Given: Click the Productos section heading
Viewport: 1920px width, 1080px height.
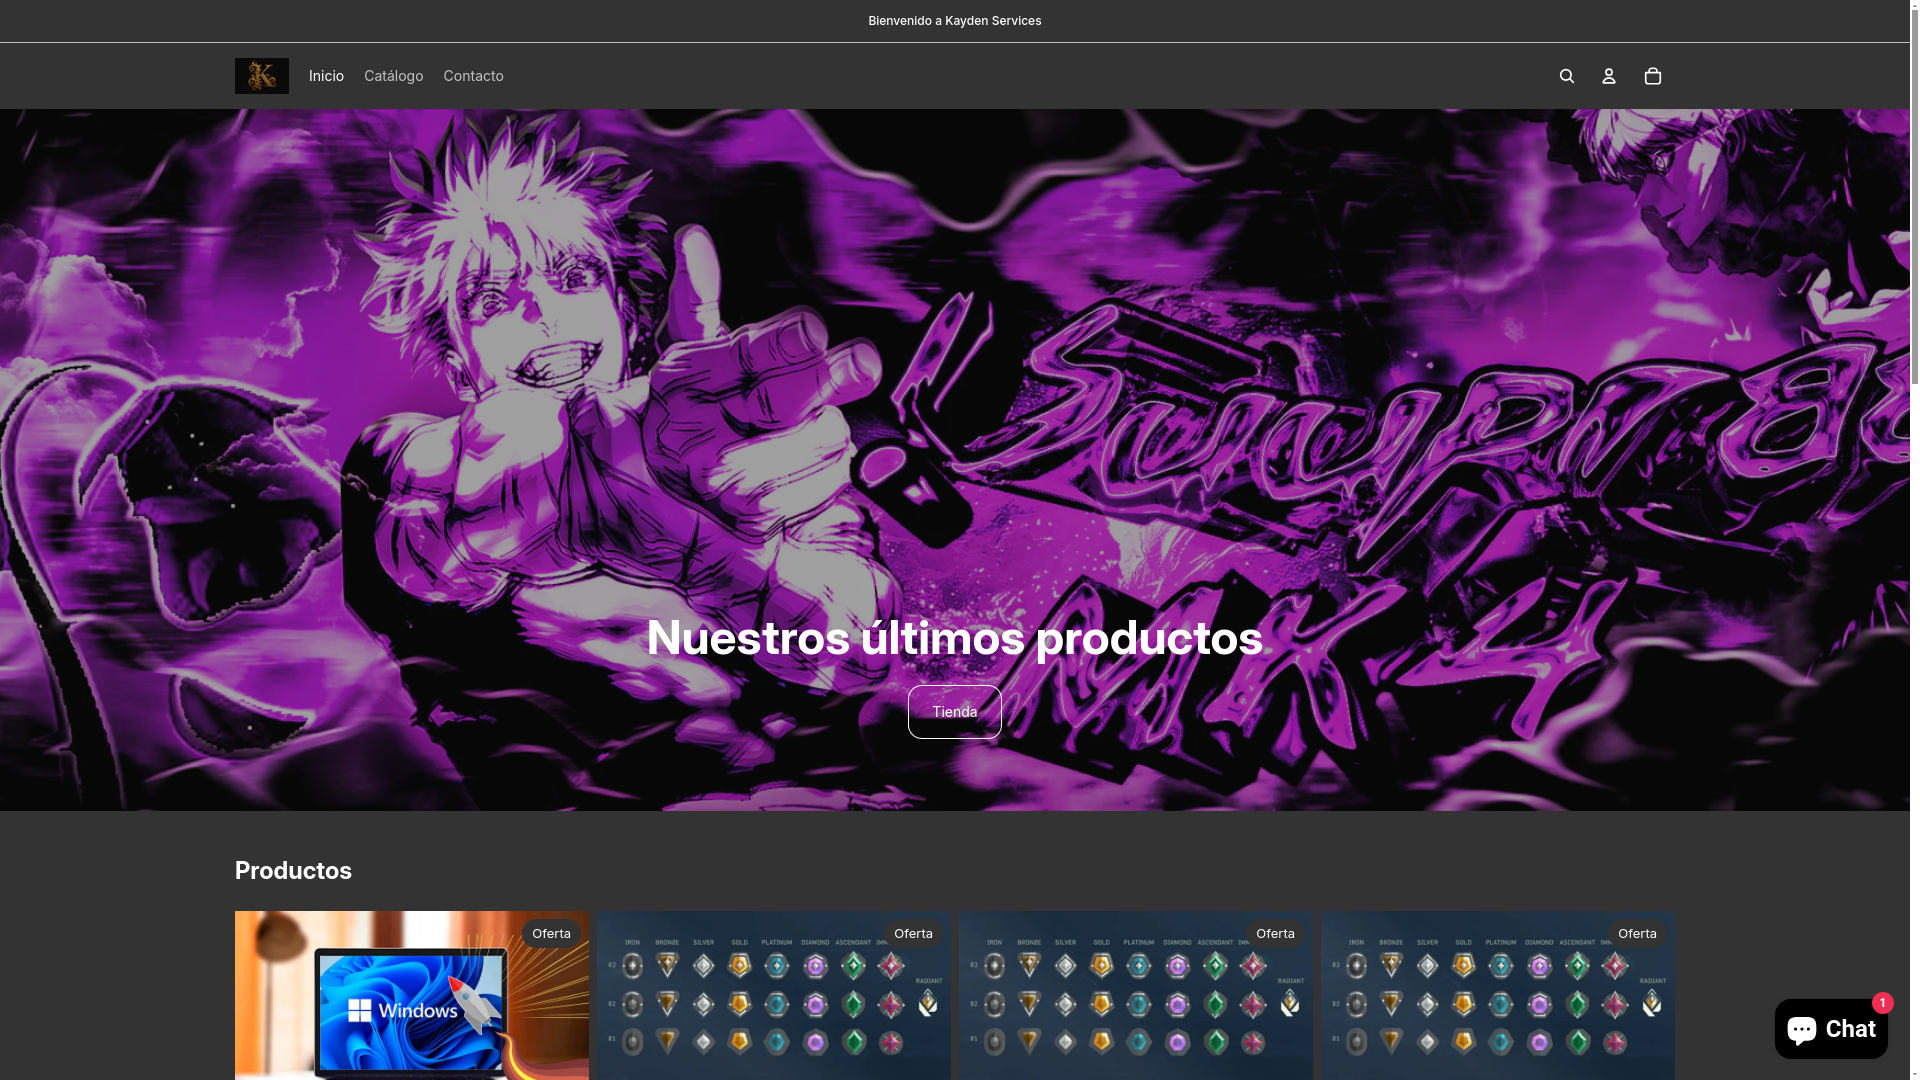Looking at the screenshot, I should (x=293, y=871).
